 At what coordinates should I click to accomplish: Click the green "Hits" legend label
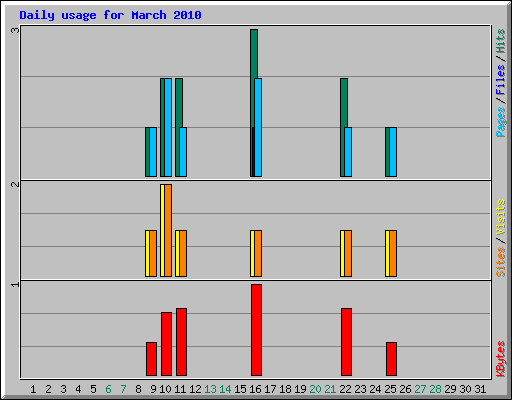[500, 41]
